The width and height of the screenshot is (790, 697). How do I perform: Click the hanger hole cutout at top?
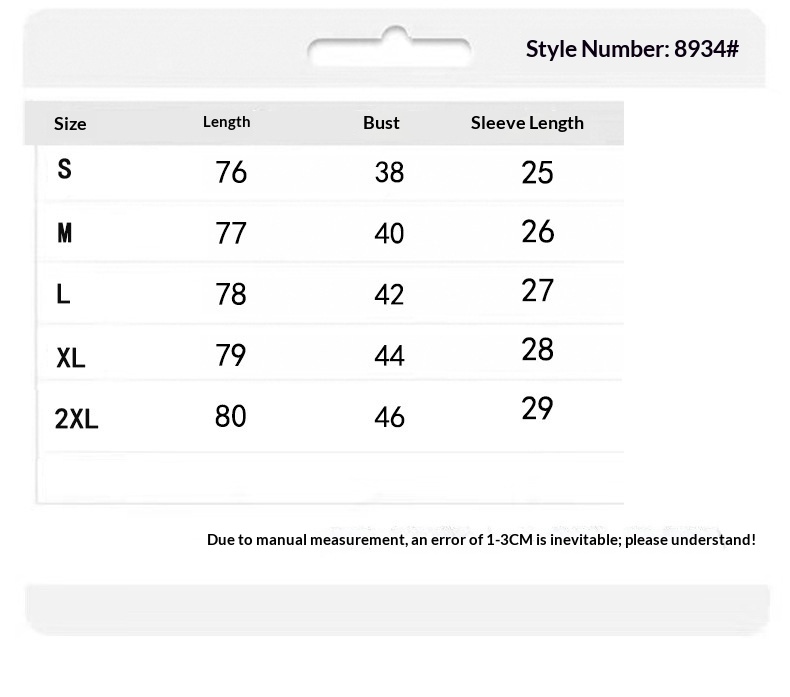pyautogui.click(x=389, y=49)
